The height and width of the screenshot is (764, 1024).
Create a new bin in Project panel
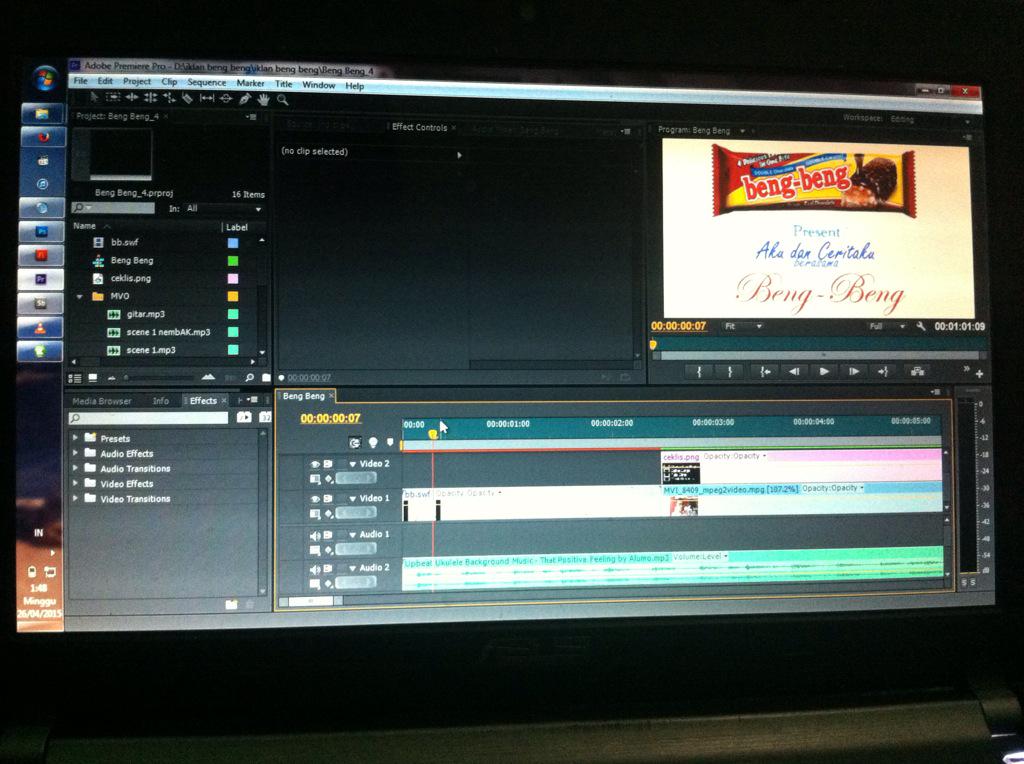[x=266, y=377]
